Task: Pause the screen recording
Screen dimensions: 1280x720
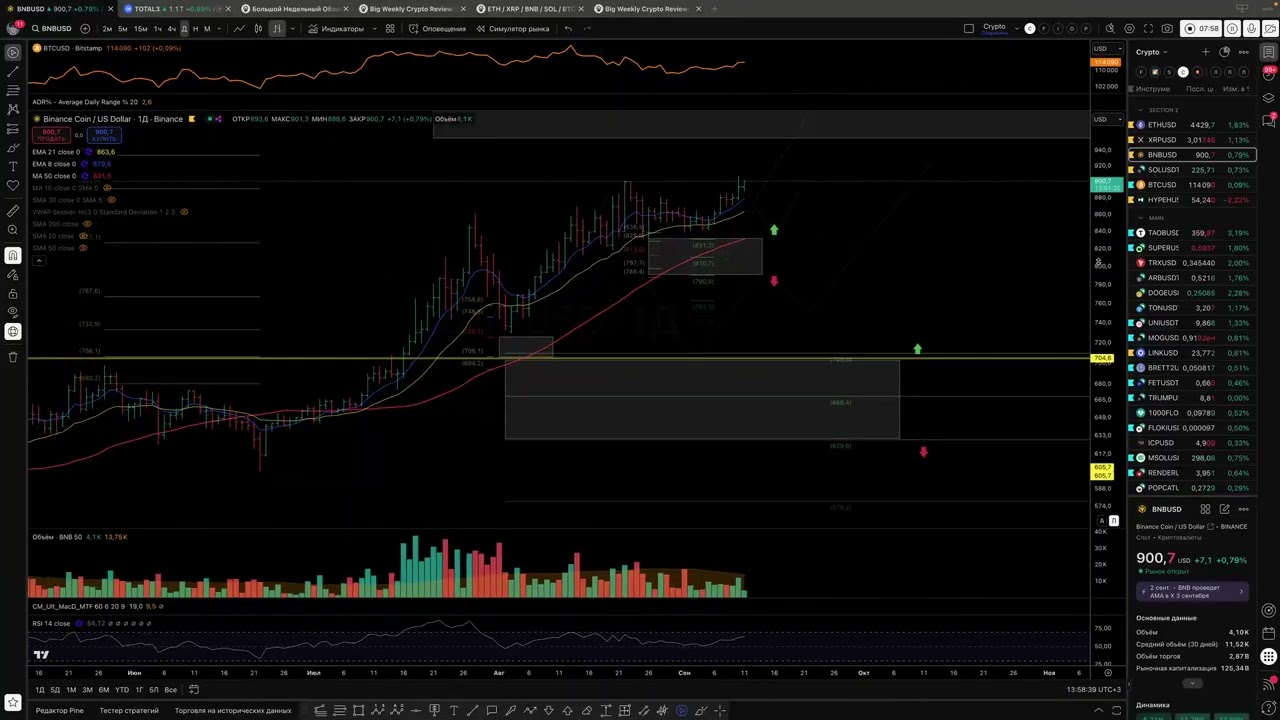Action: point(1233,29)
